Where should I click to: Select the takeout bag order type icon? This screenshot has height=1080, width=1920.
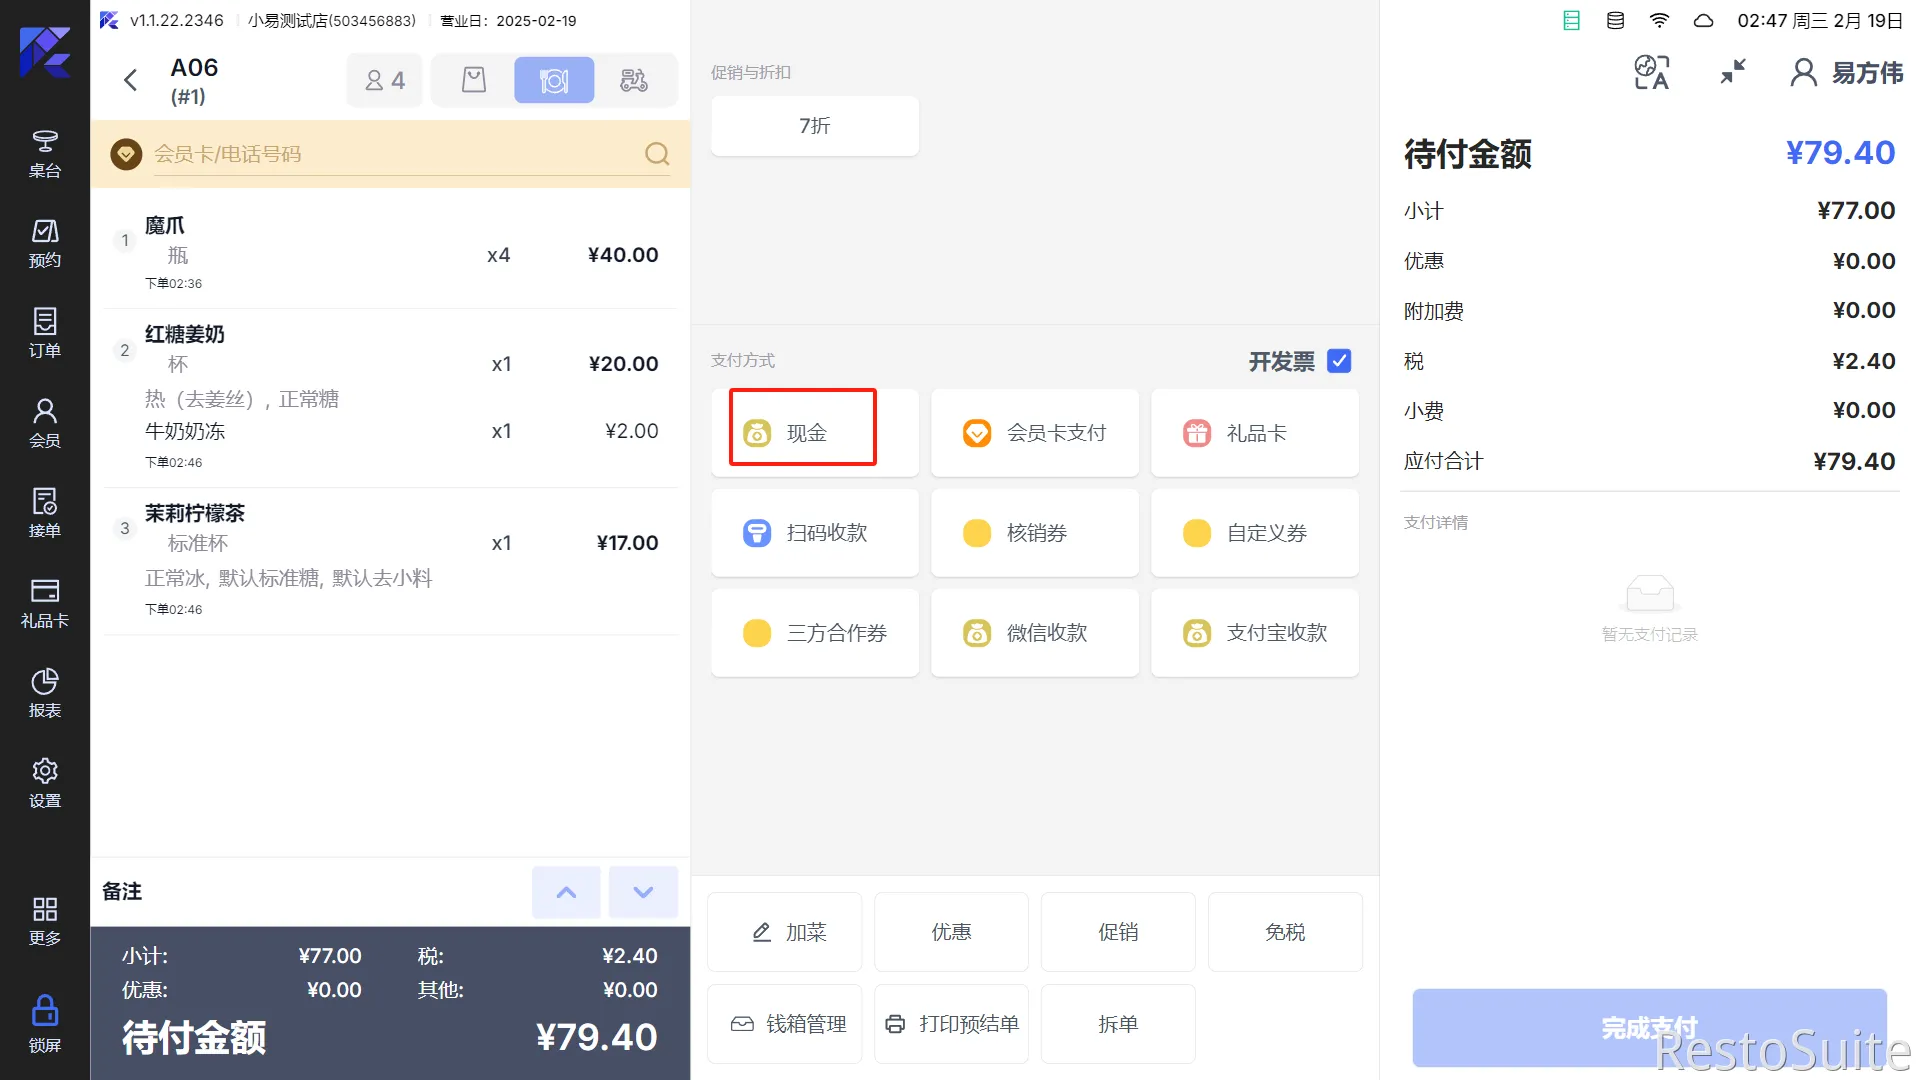[x=474, y=80]
